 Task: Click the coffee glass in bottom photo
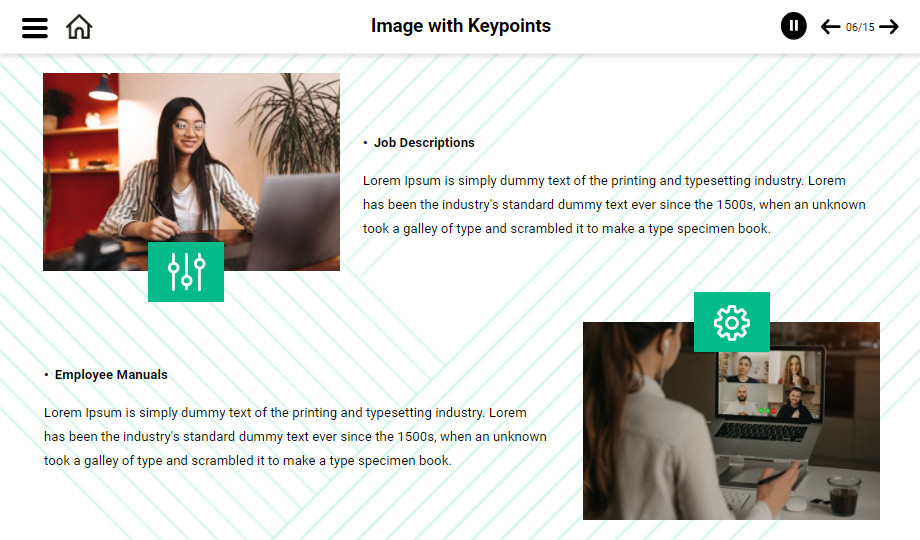(844, 496)
